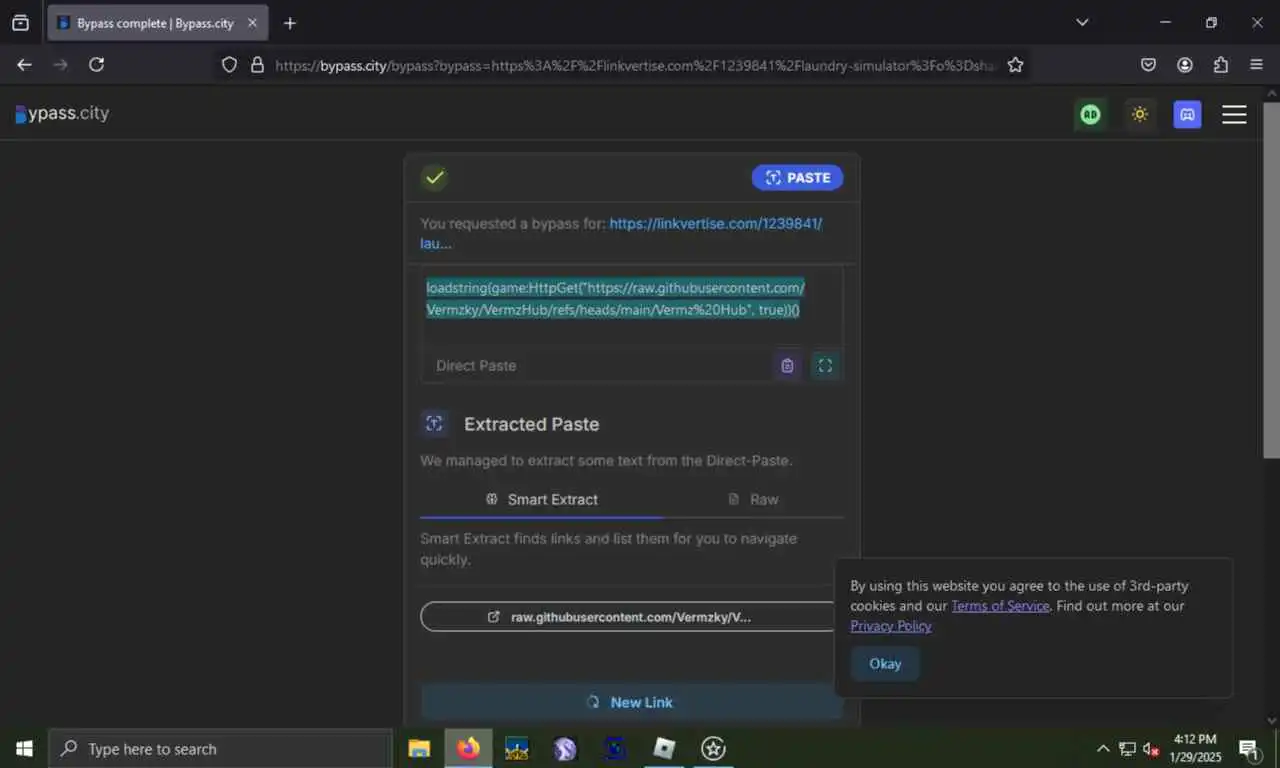Close the Bypass complete tab
1280x768 pixels.
252,23
